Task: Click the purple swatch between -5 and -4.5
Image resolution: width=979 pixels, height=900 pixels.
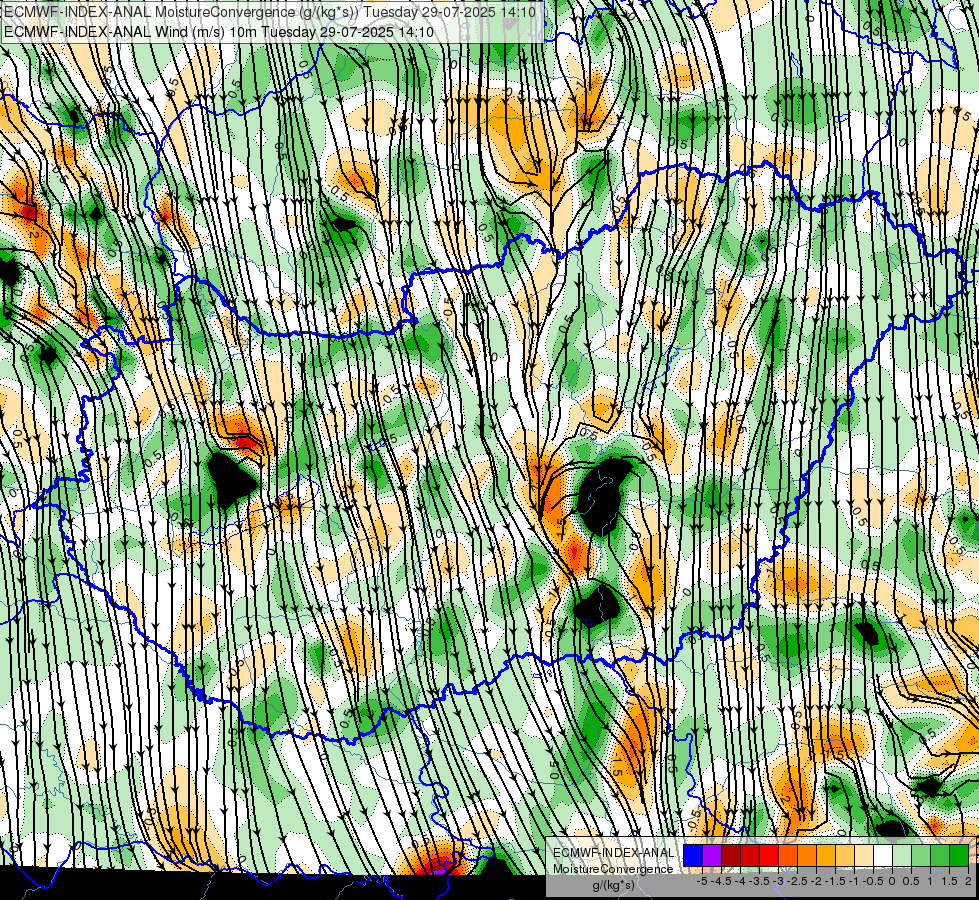Action: click(x=712, y=856)
